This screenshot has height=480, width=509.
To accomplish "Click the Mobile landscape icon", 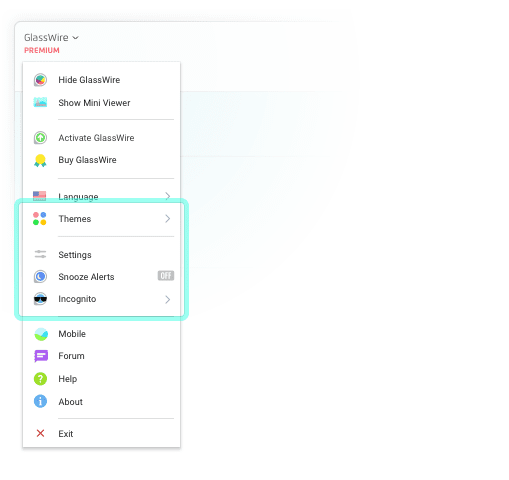I will pyautogui.click(x=41, y=334).
